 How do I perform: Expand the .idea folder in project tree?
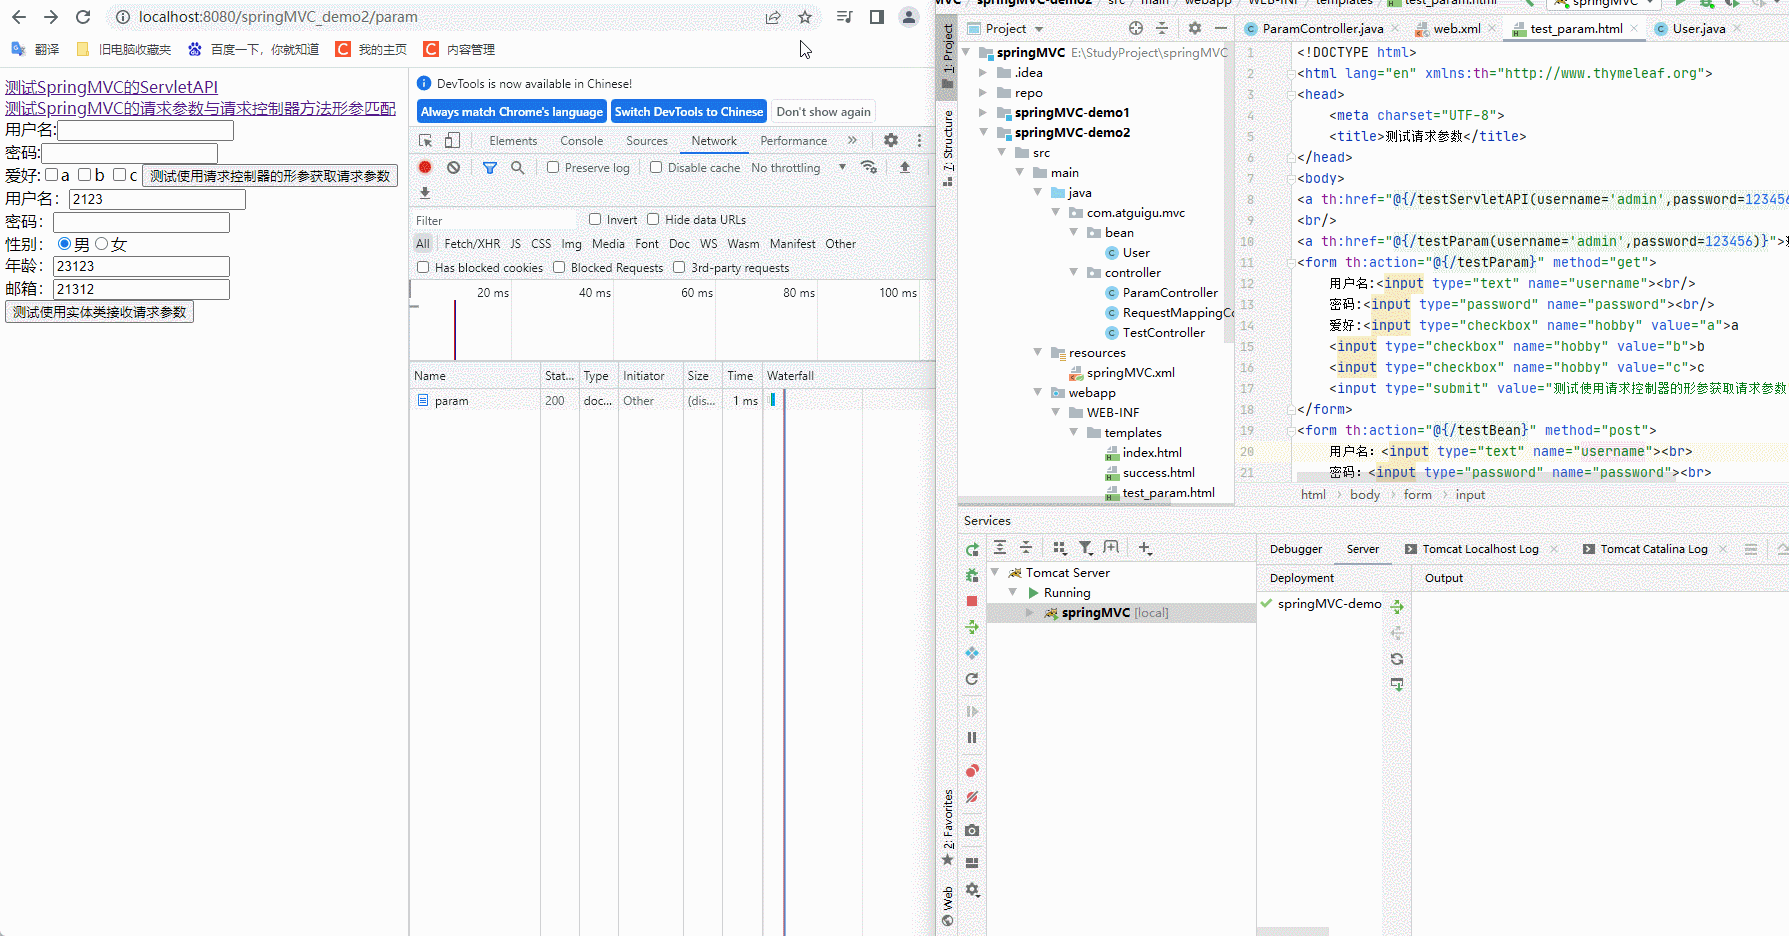(984, 73)
